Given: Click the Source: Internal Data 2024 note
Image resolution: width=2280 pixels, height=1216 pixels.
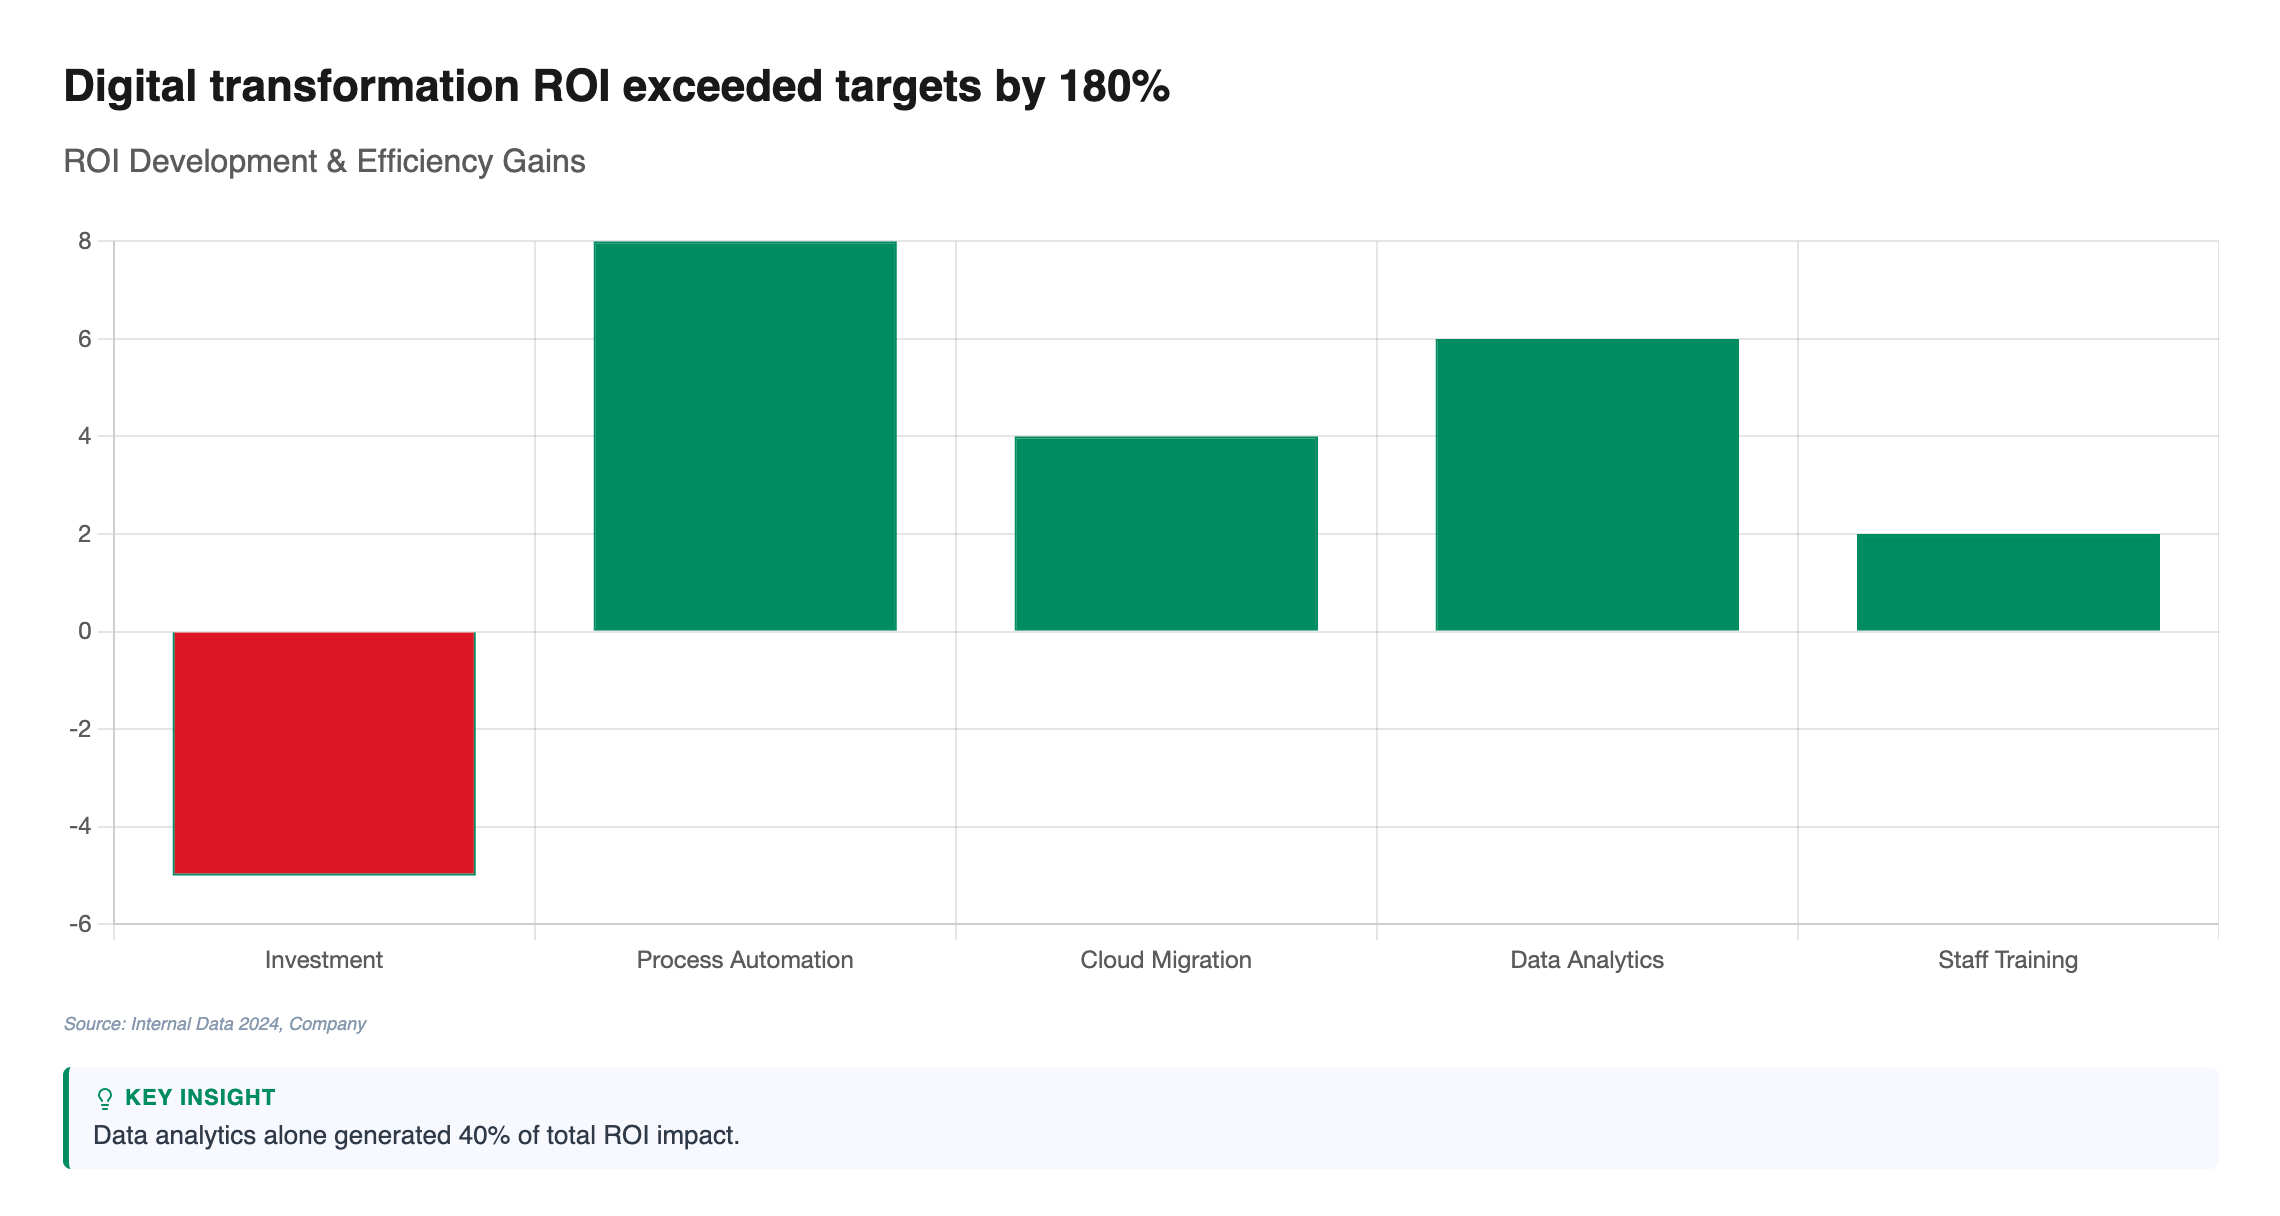Looking at the screenshot, I should coord(215,1024).
